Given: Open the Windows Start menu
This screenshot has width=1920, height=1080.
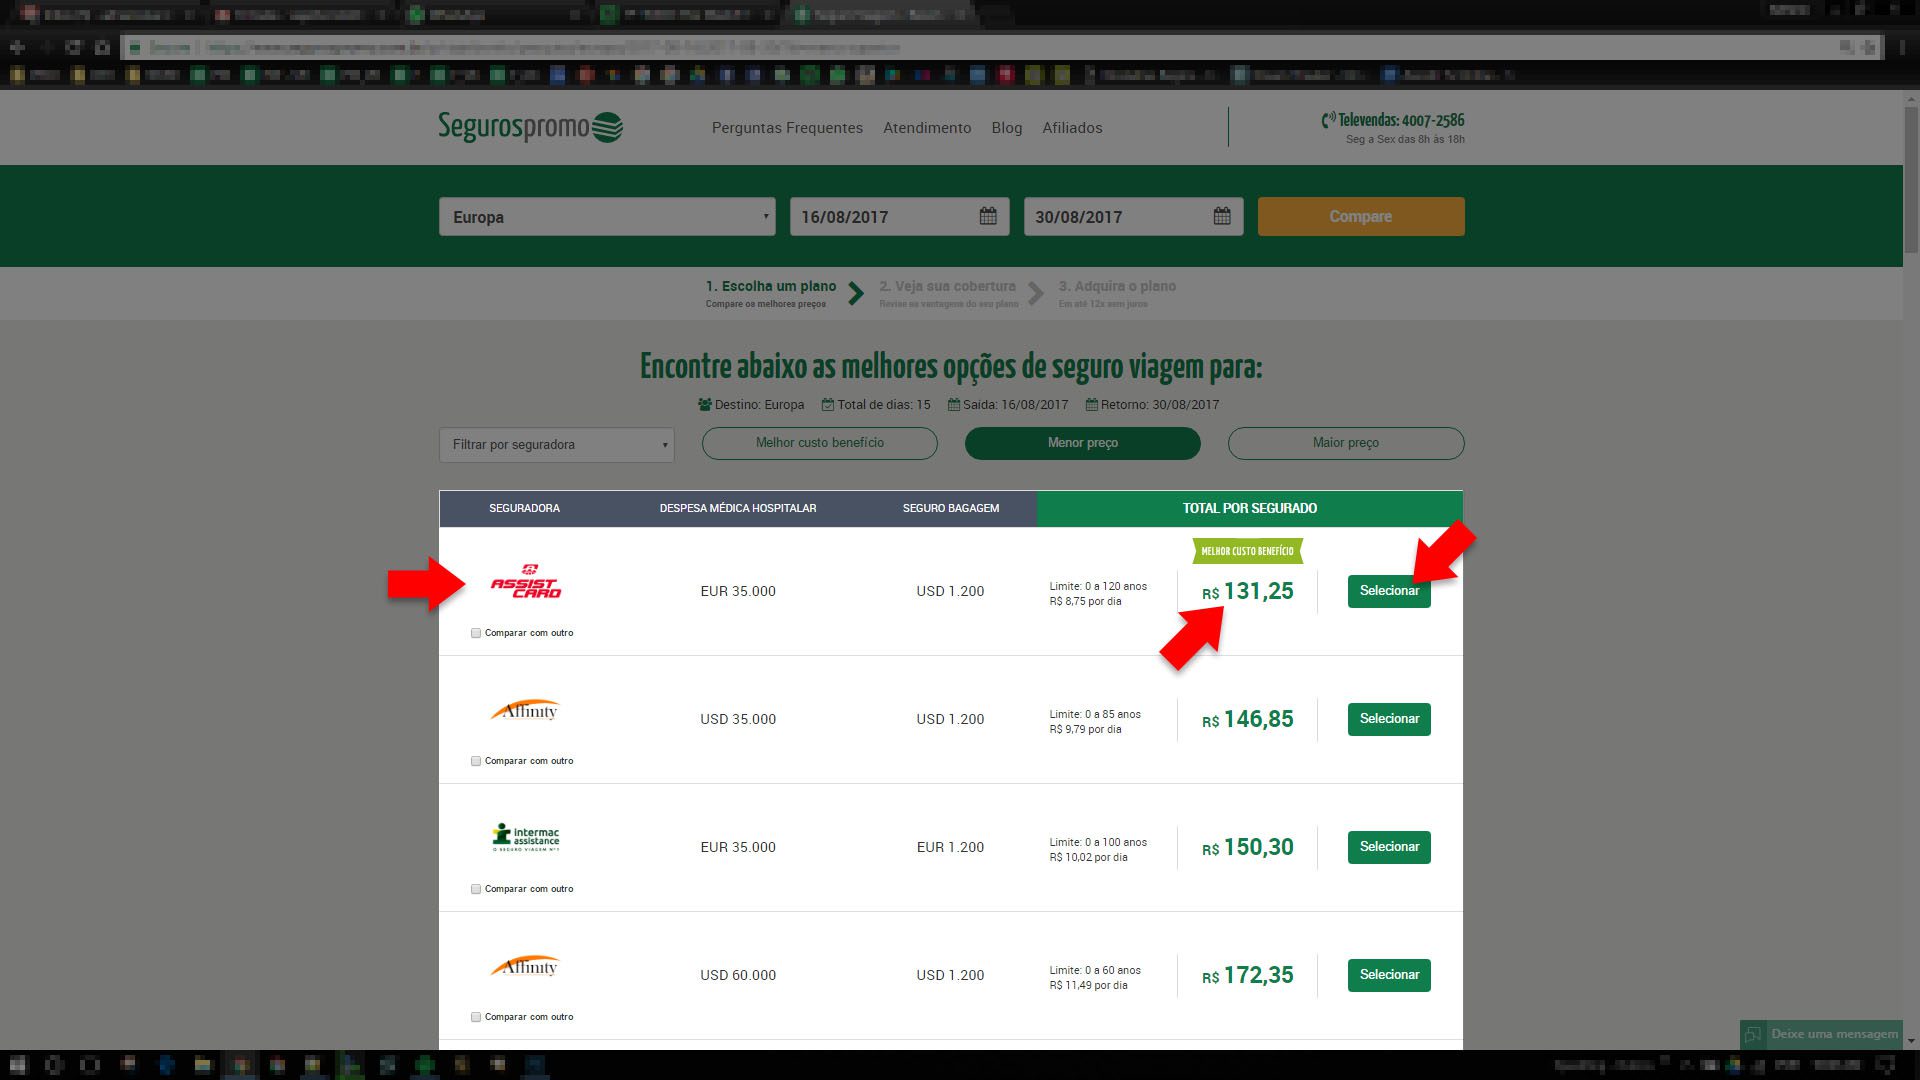Looking at the screenshot, I should coord(18,1065).
